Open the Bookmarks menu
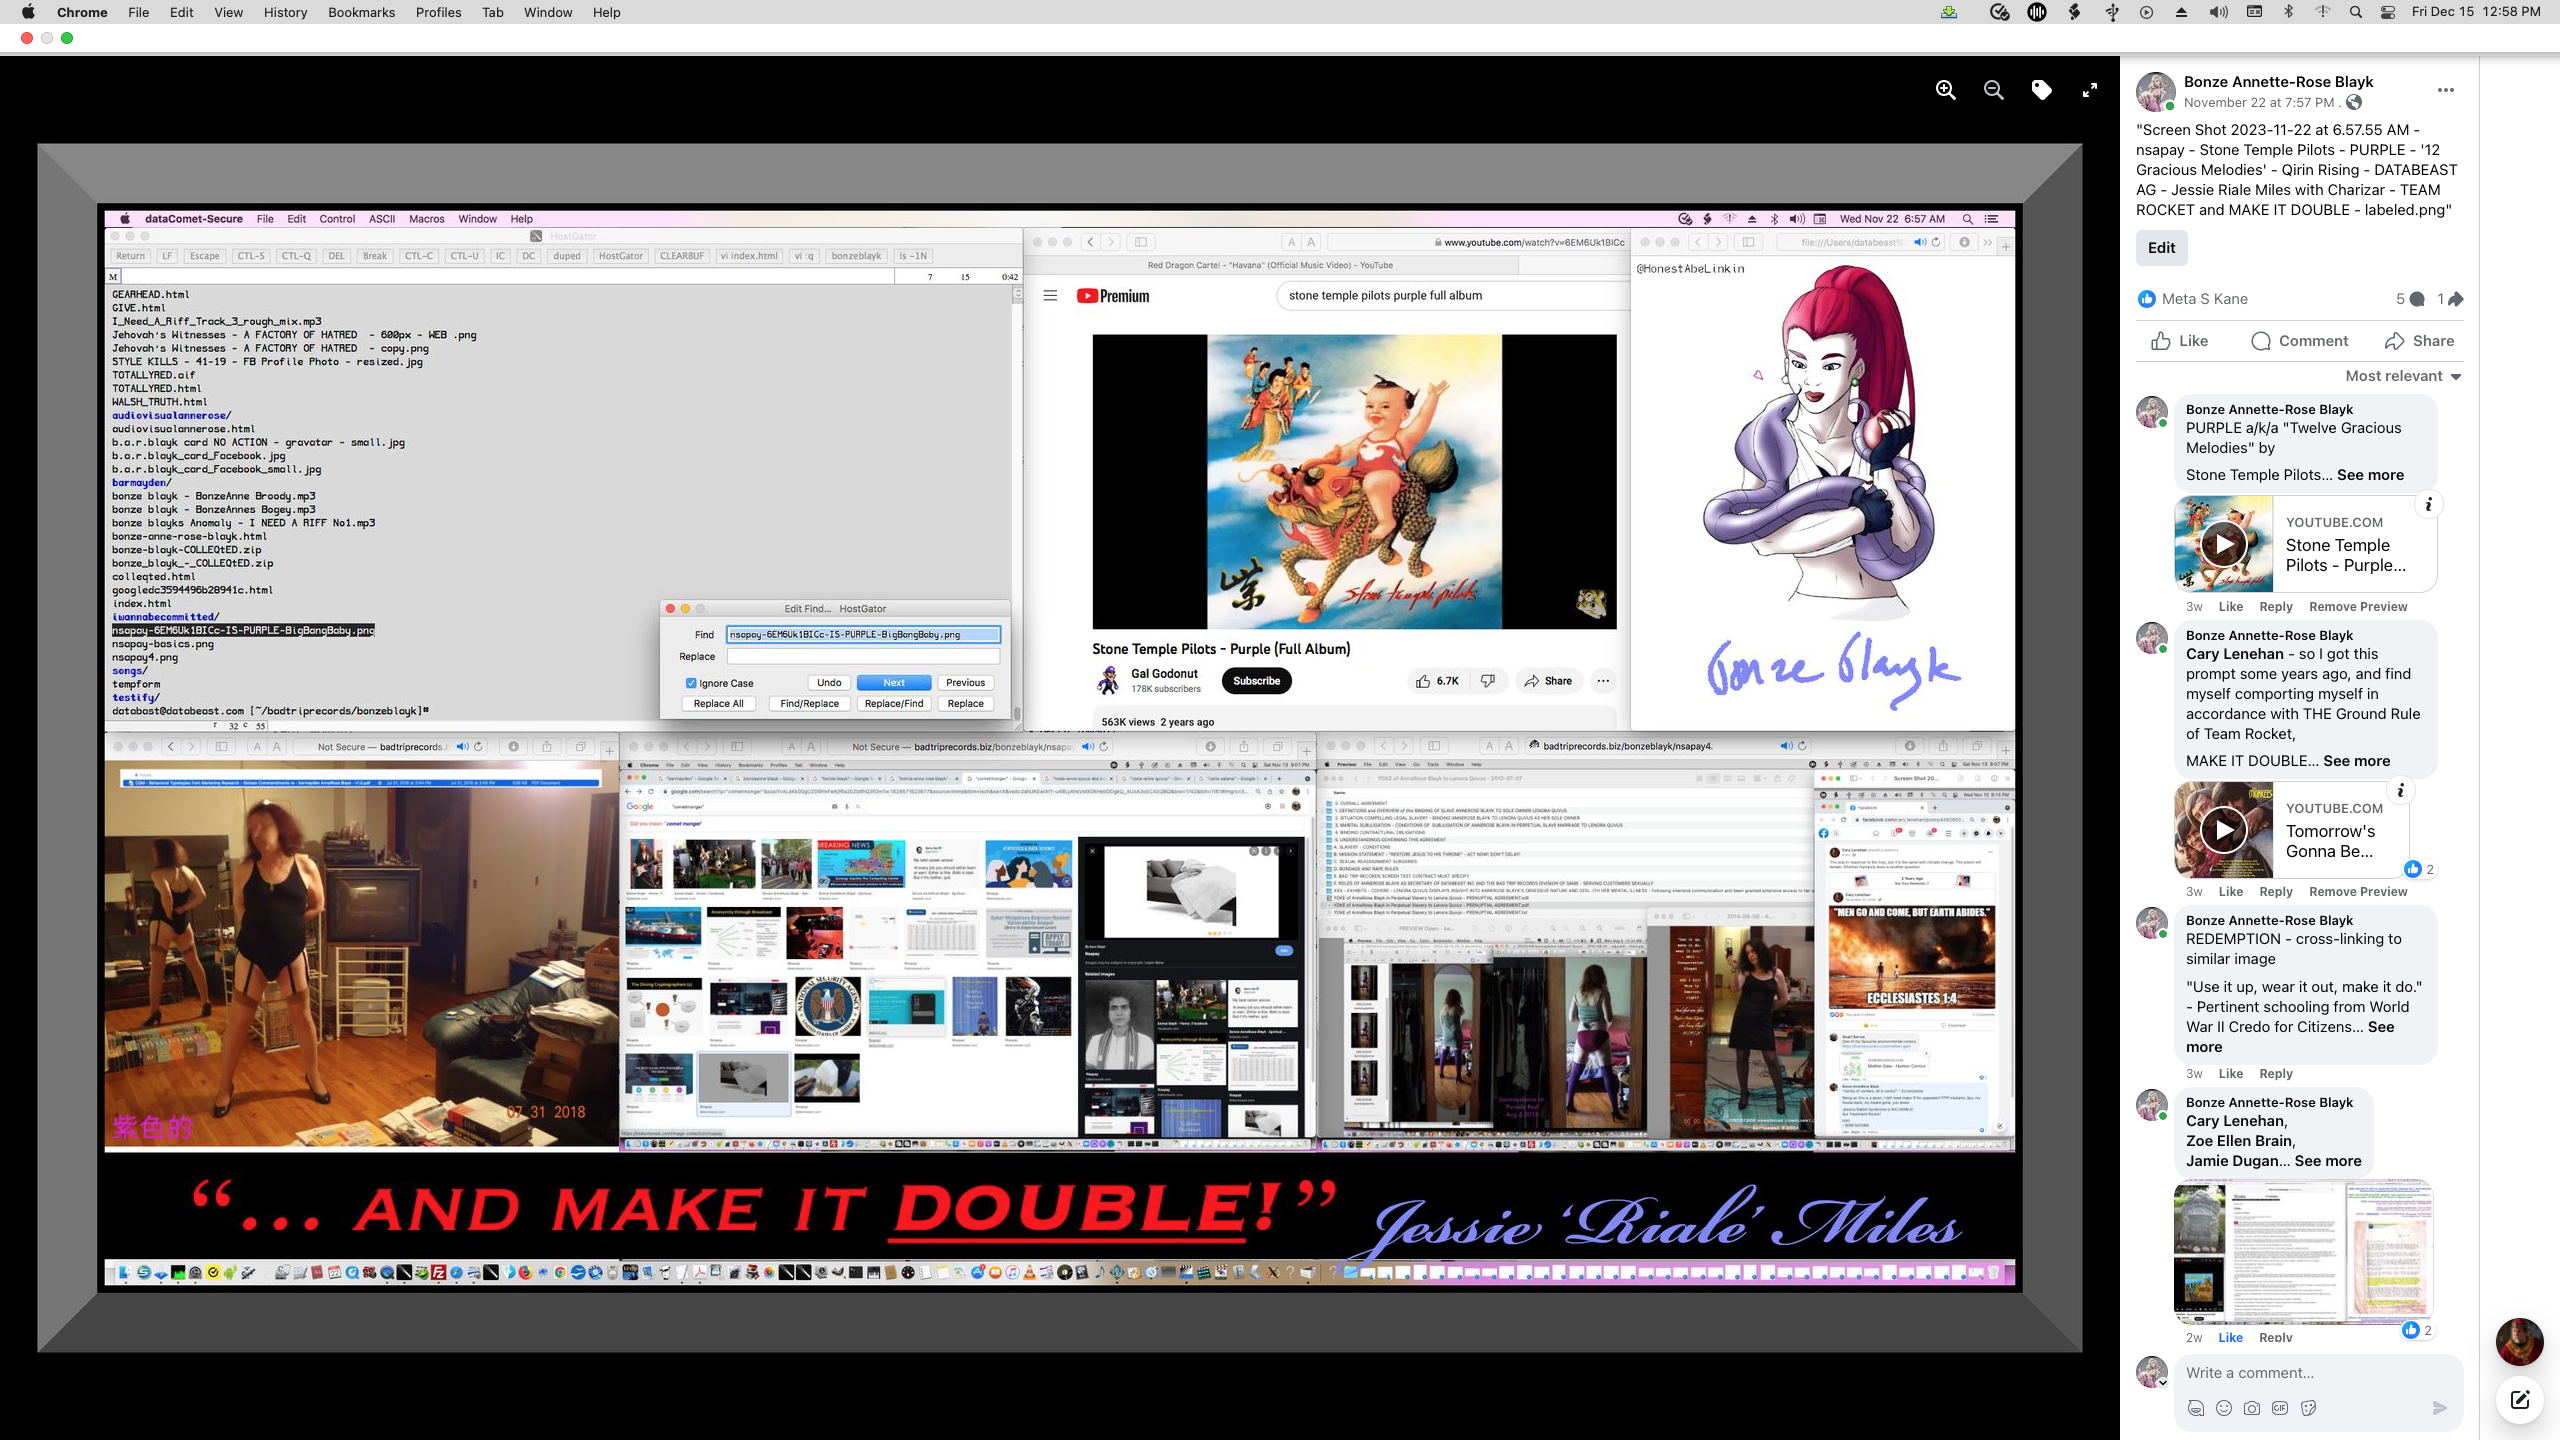This screenshot has height=1440, width=2560. click(x=361, y=12)
